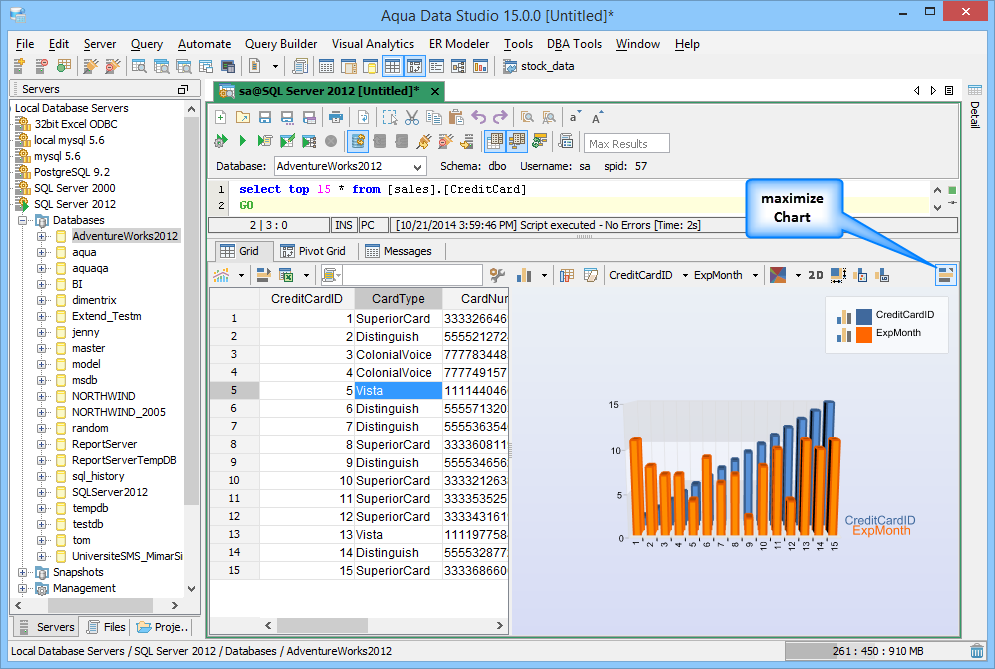The height and width of the screenshot is (669, 995).
Task: Toggle the first split results view button
Action: (495, 141)
